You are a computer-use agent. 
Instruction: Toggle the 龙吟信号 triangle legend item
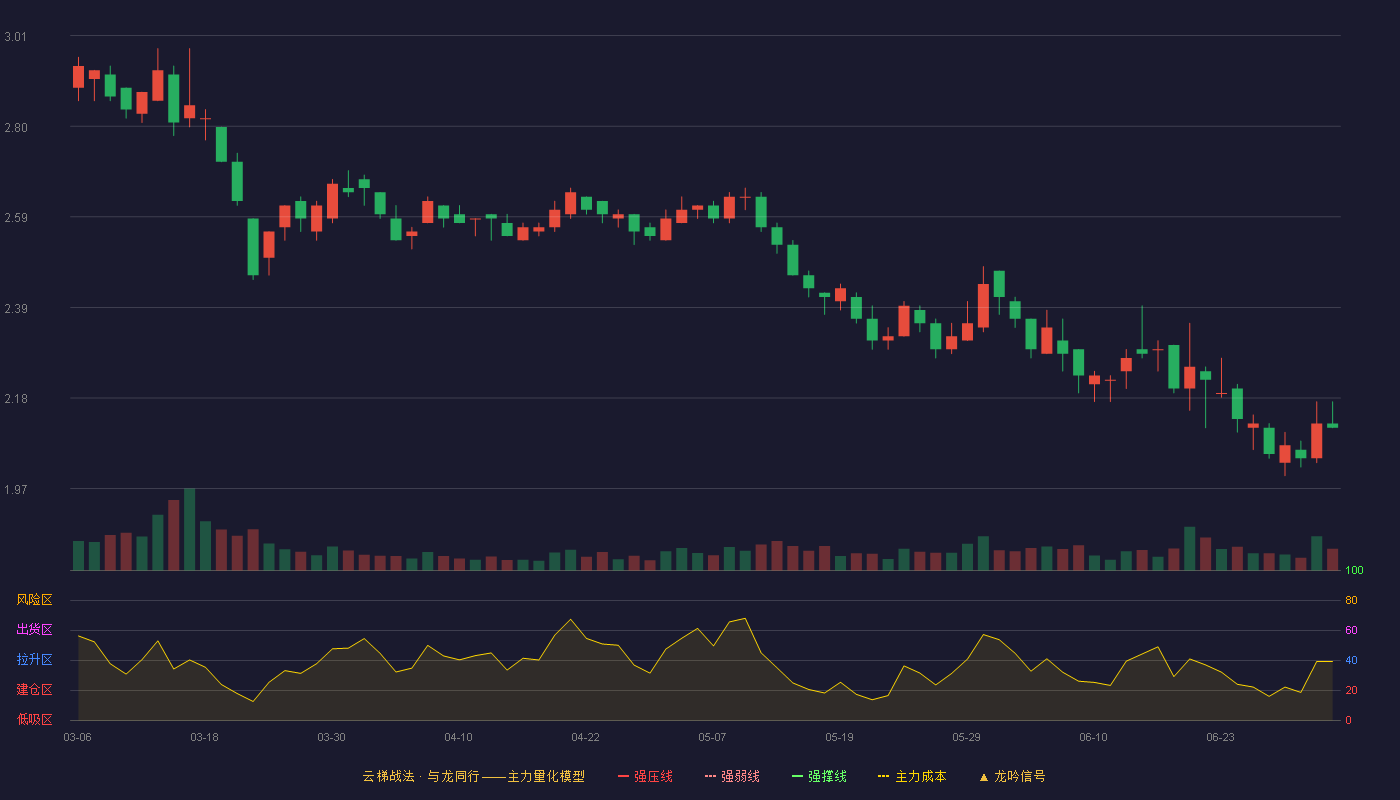(x=1012, y=776)
